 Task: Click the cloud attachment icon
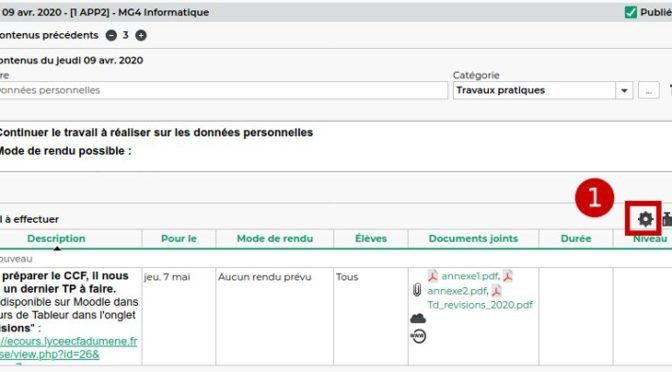(x=418, y=318)
